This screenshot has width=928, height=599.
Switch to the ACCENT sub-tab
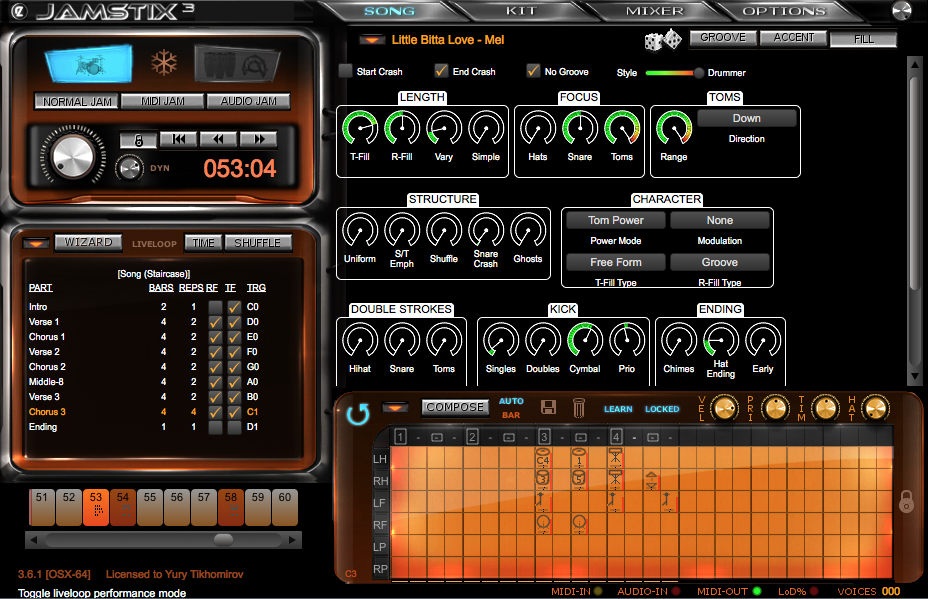click(x=794, y=37)
